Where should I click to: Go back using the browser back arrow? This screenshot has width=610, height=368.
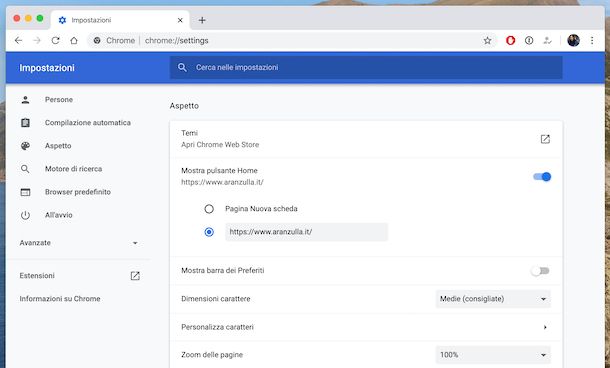pyautogui.click(x=18, y=40)
